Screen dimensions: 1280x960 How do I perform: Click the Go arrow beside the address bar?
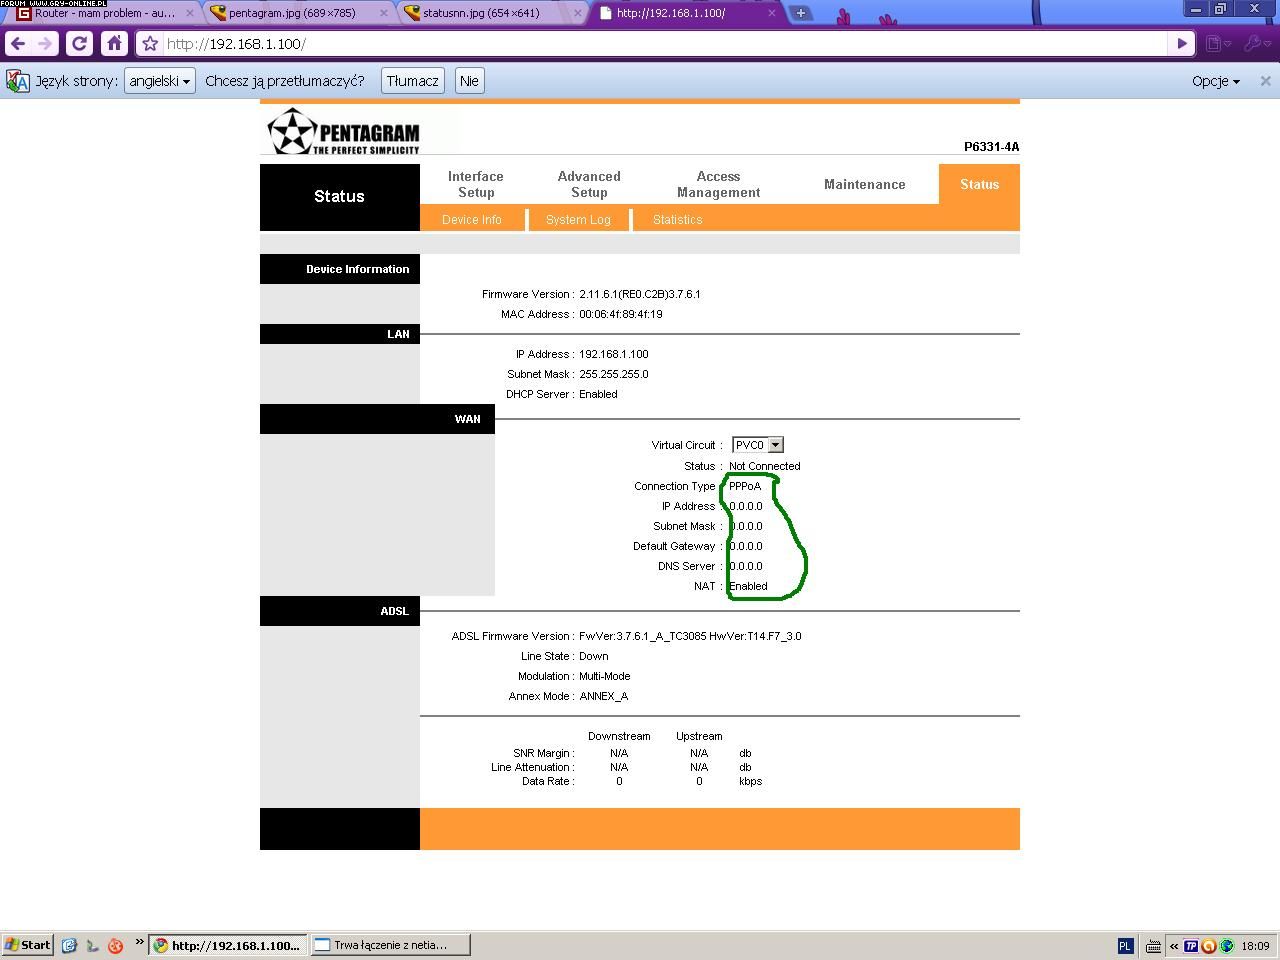[1181, 44]
